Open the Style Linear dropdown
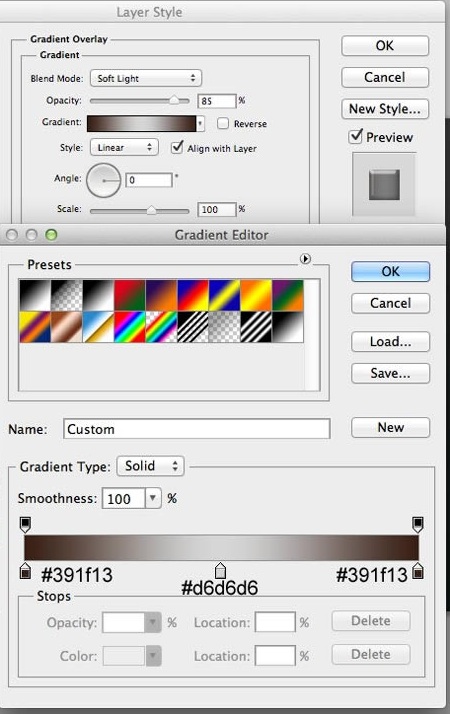This screenshot has width=450, height=714. pyautogui.click(x=124, y=148)
